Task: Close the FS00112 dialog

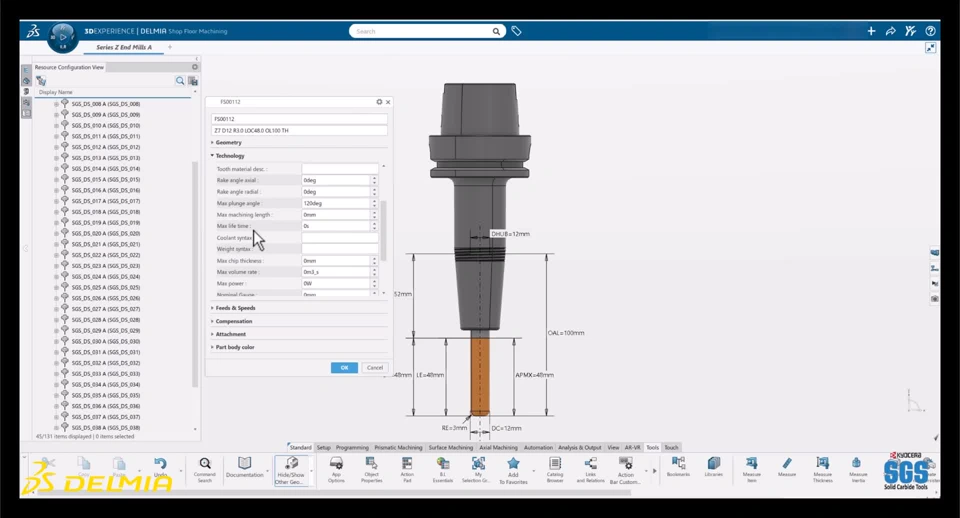Action: point(388,102)
